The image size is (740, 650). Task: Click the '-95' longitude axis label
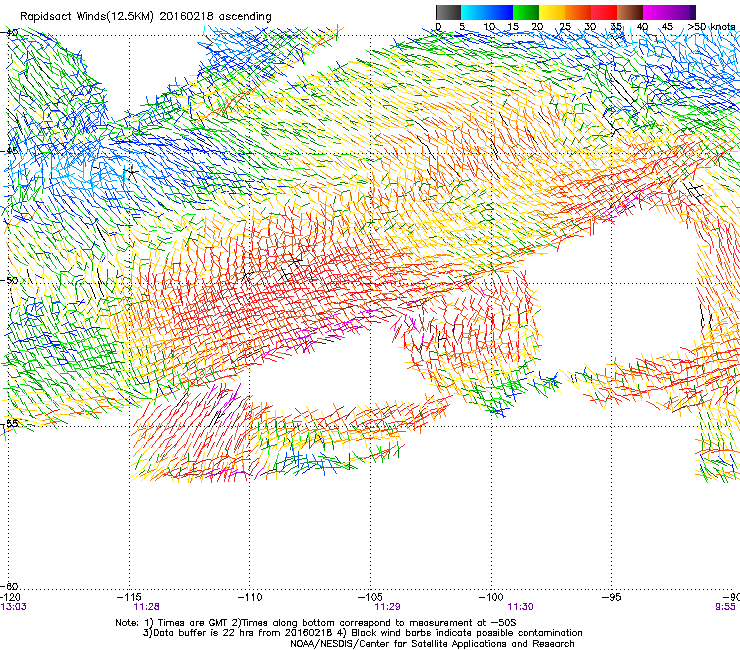[612, 597]
